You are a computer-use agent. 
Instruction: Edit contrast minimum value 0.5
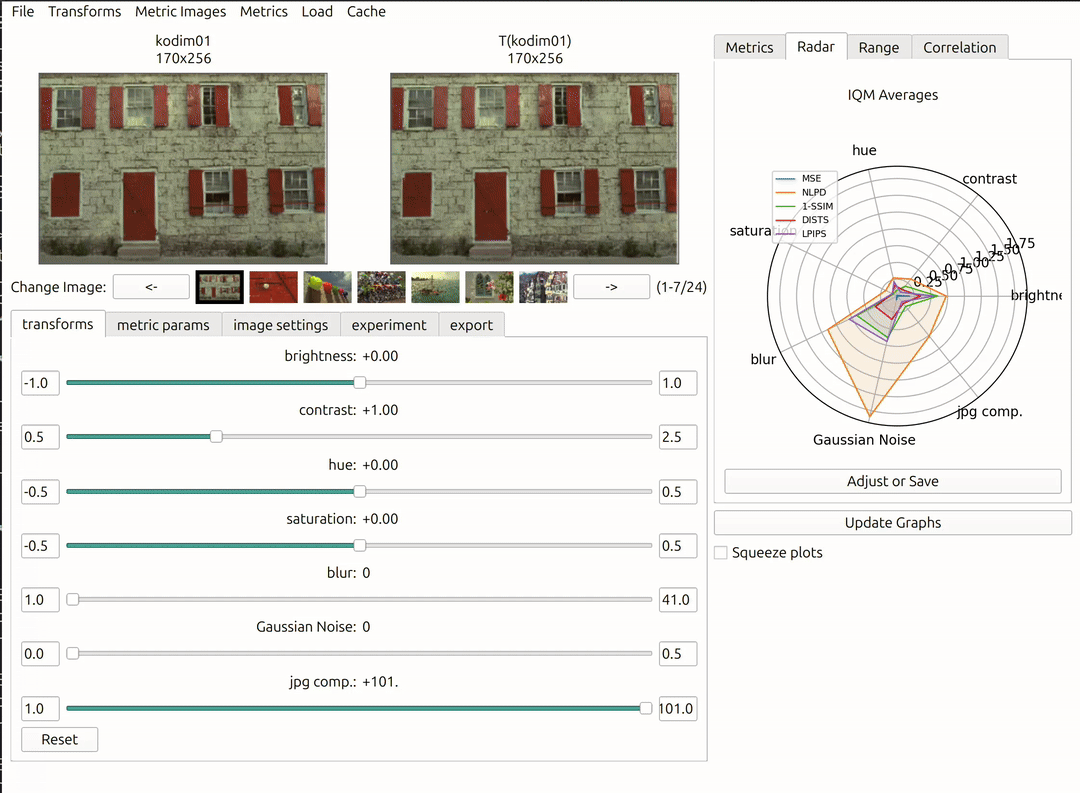[x=40, y=437]
